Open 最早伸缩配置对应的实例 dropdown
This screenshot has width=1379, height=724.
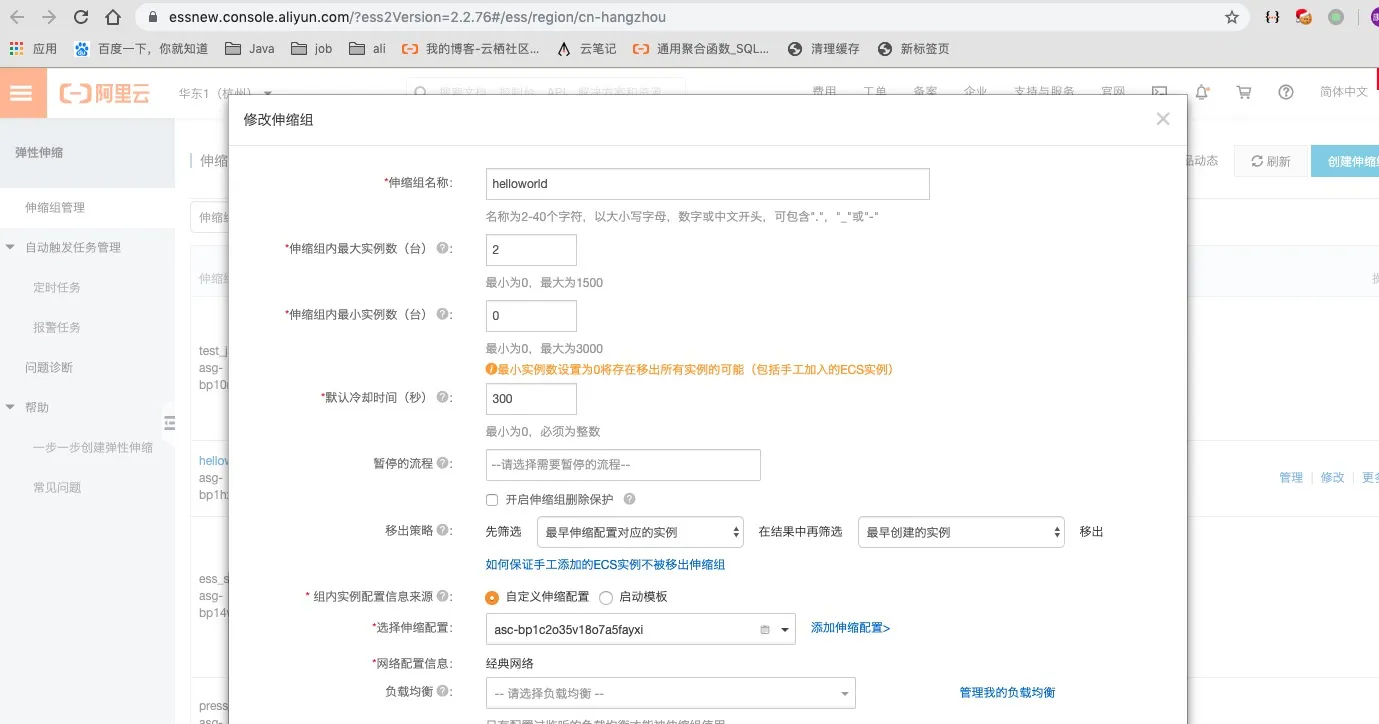(x=640, y=532)
